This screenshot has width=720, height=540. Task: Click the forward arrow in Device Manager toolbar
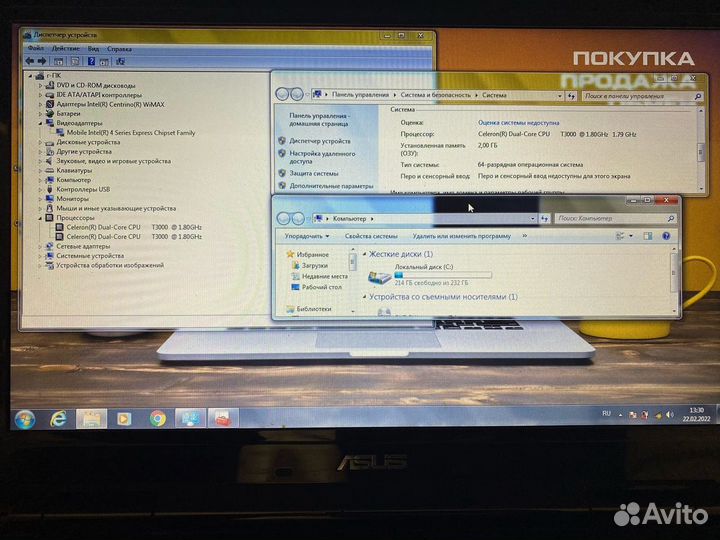tap(42, 61)
